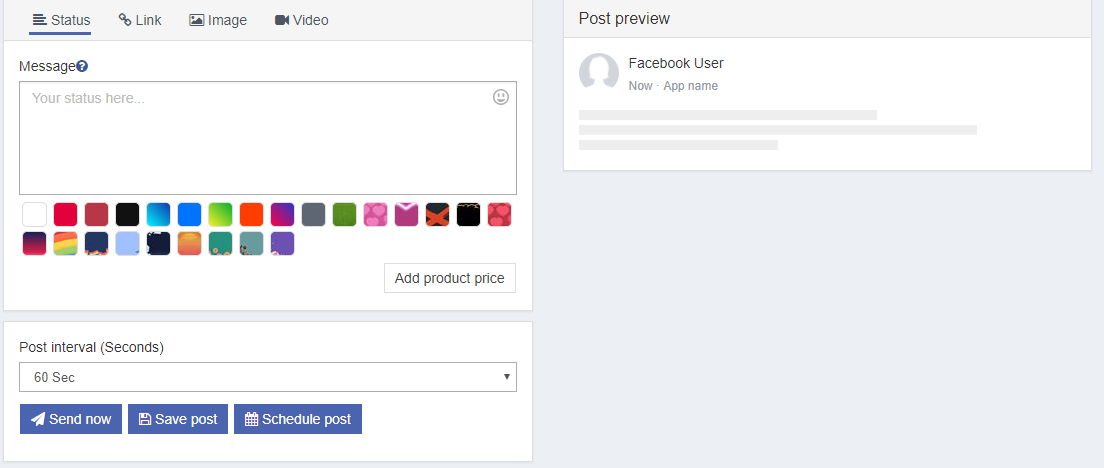Open the emoji picker smiley icon
The image size is (1104, 468).
tap(501, 97)
